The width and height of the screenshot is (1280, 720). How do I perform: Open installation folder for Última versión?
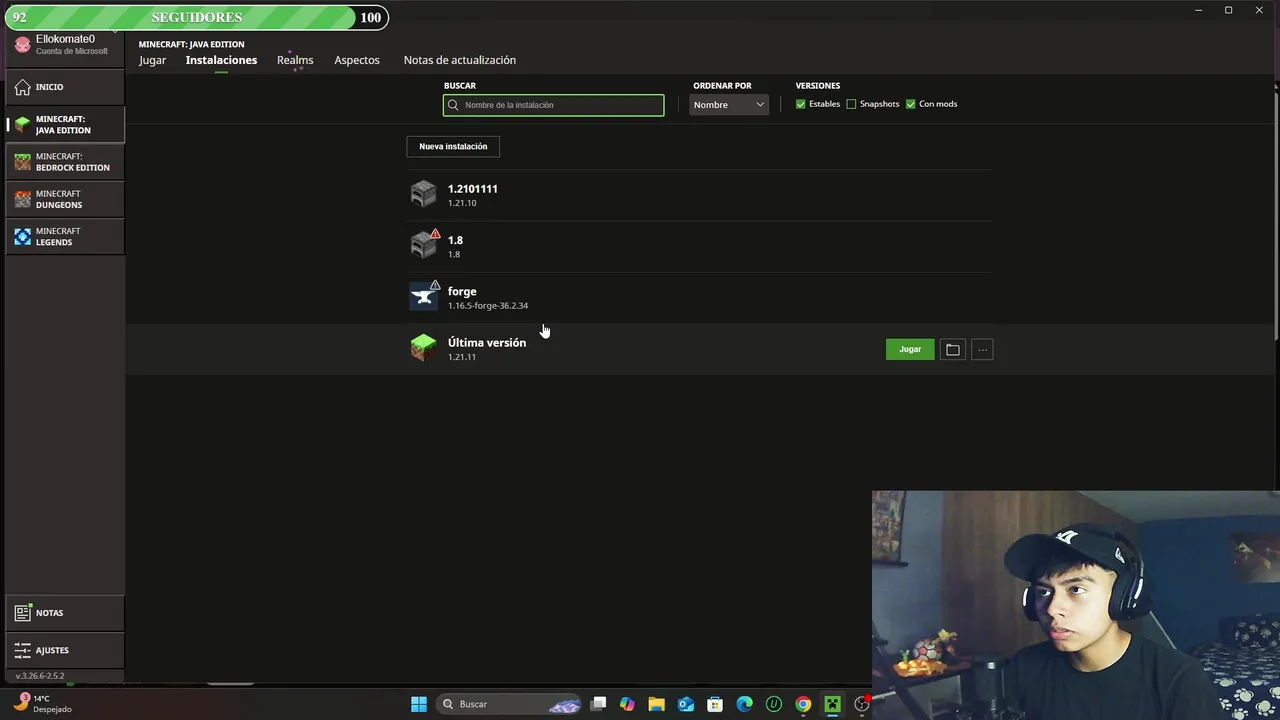click(x=953, y=349)
